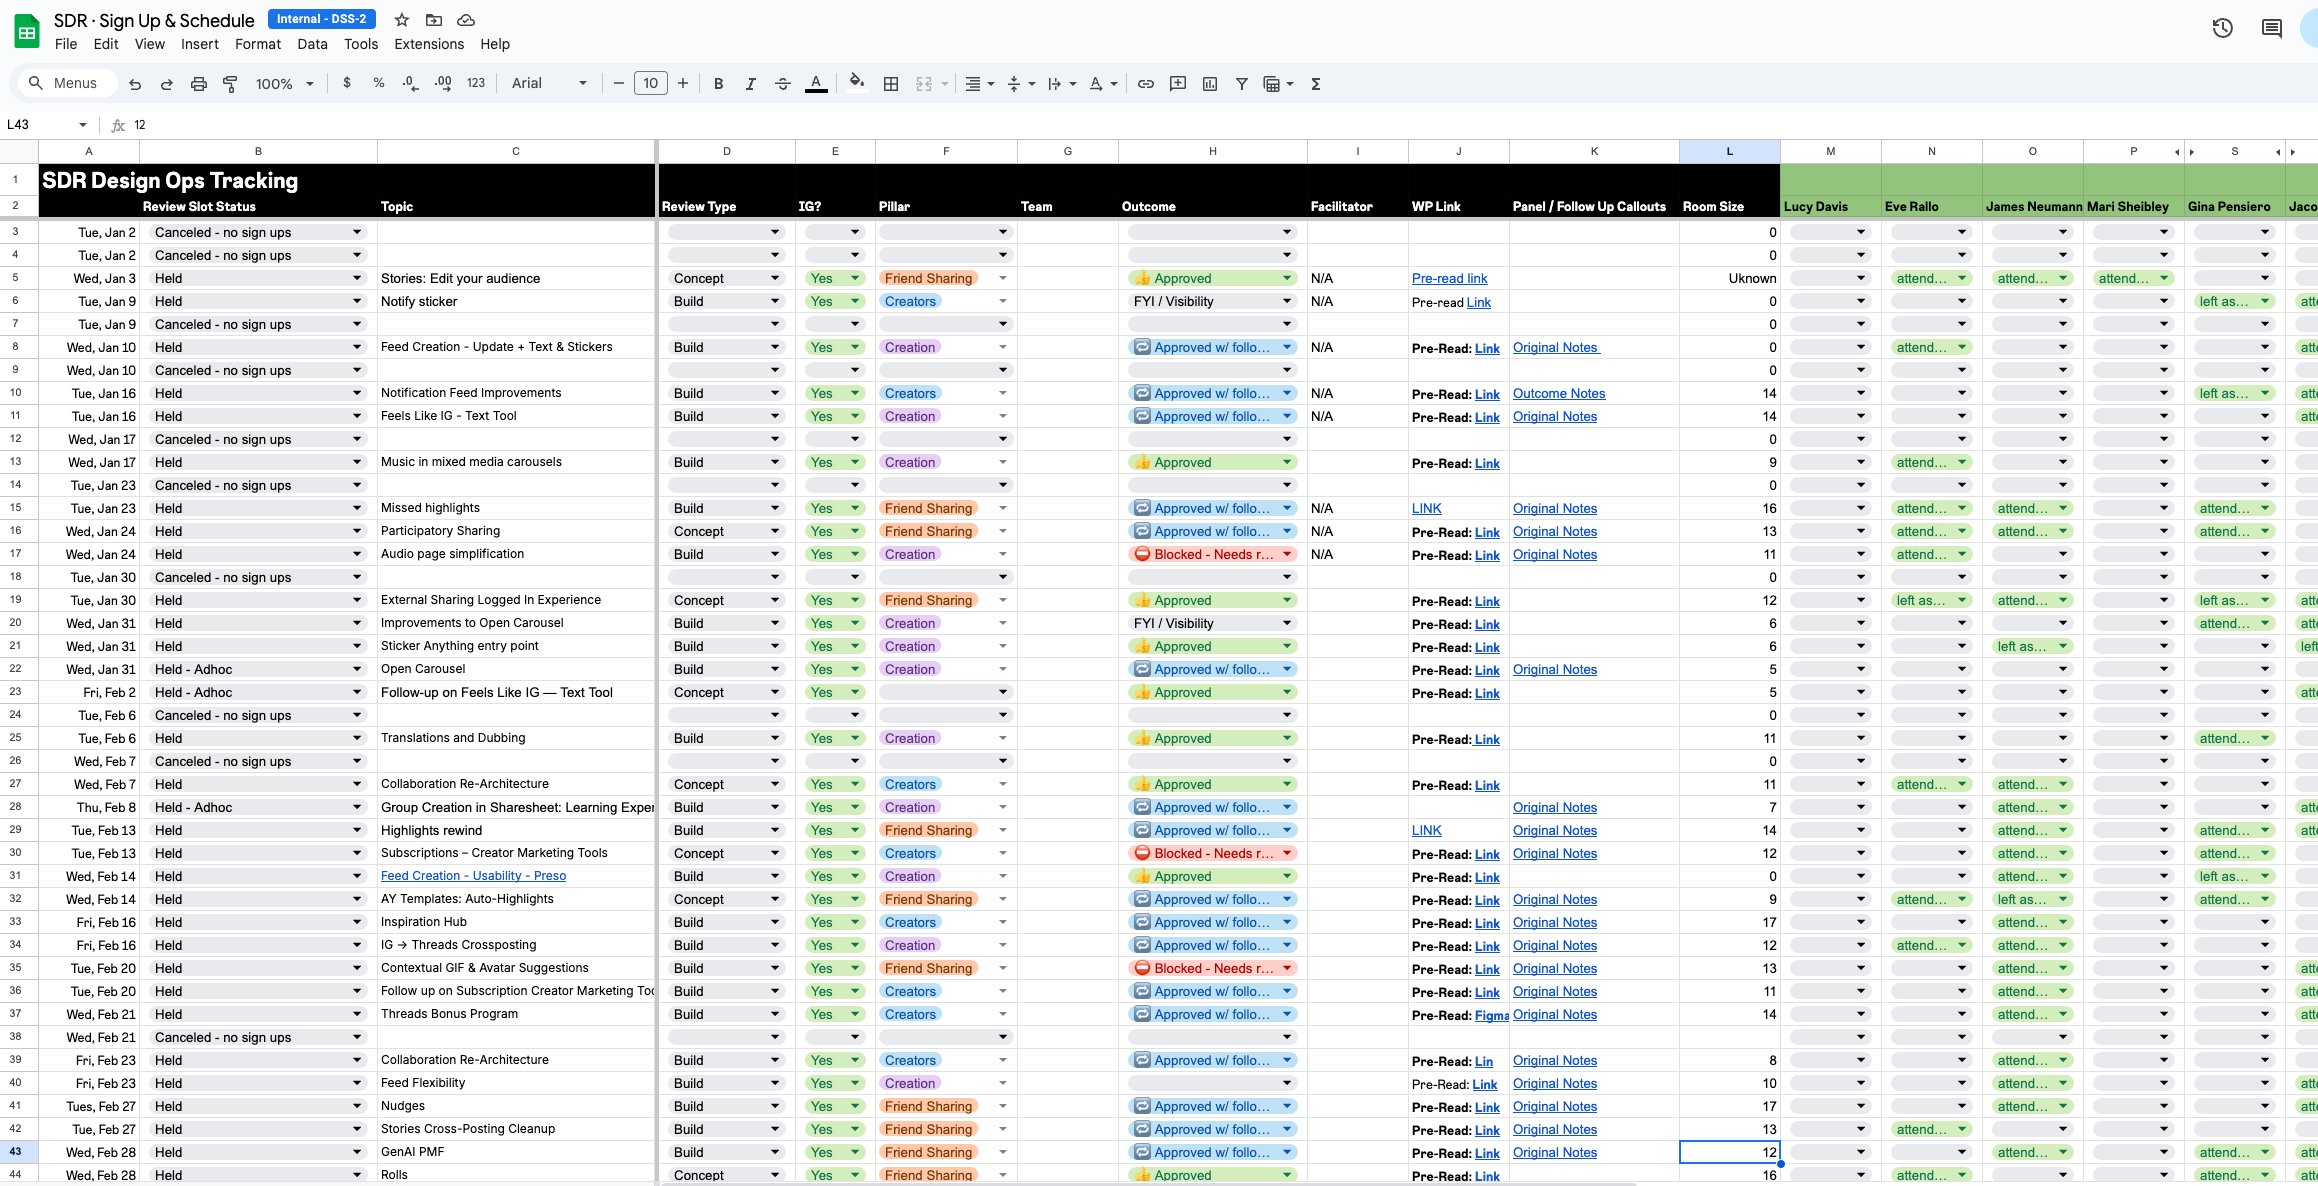
Task: Toggle strikethrough formatting
Action: pos(783,84)
